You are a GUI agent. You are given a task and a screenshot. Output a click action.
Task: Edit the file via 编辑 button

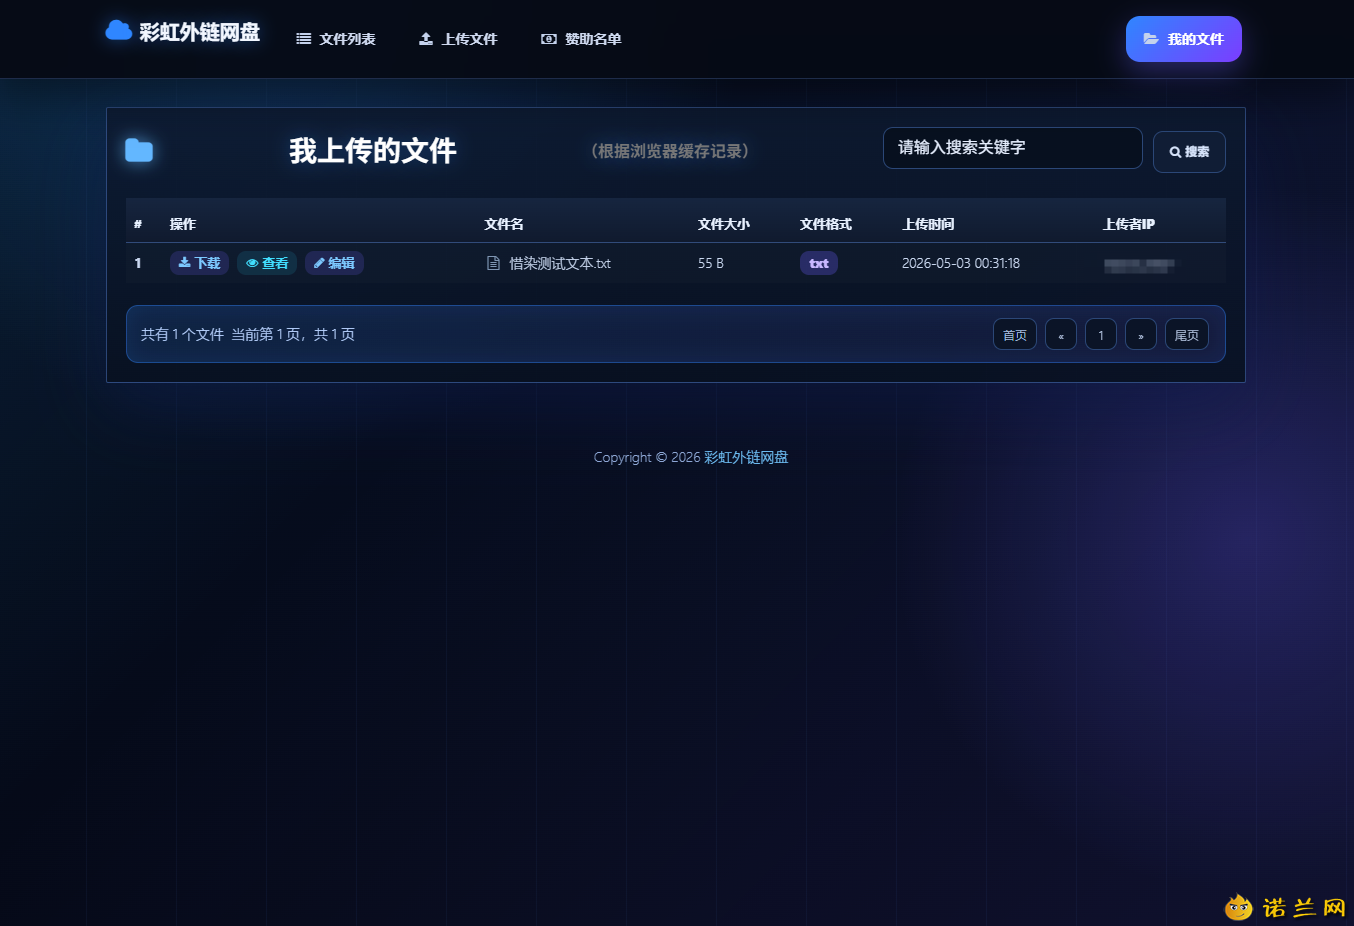(x=334, y=263)
